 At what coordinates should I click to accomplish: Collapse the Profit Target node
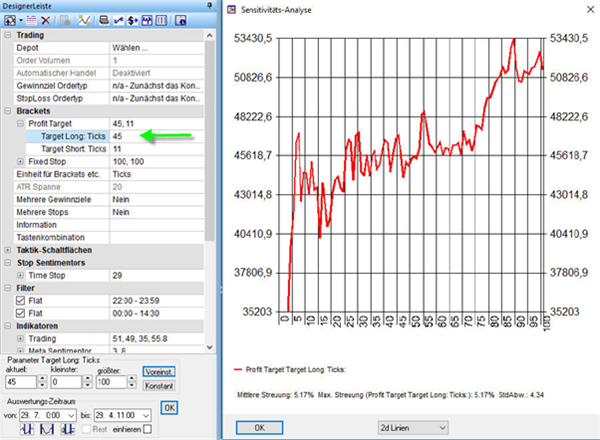[x=20, y=124]
